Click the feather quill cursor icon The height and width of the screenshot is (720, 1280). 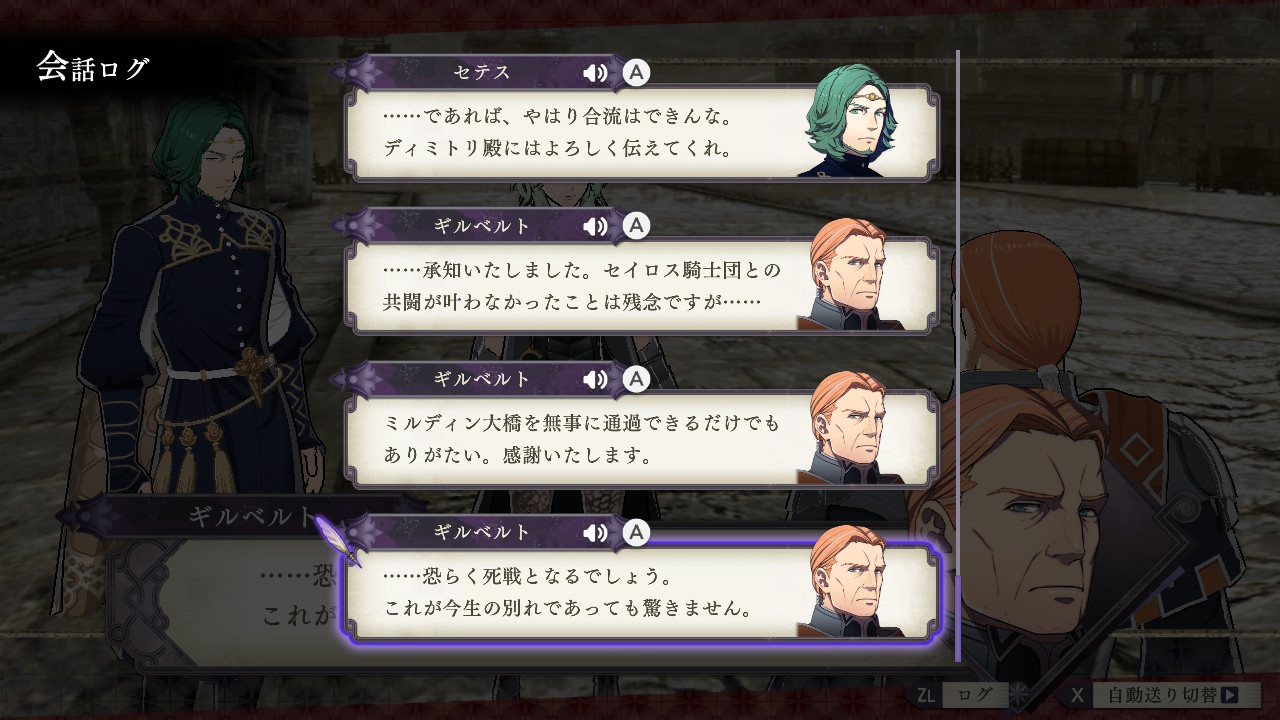(339, 540)
